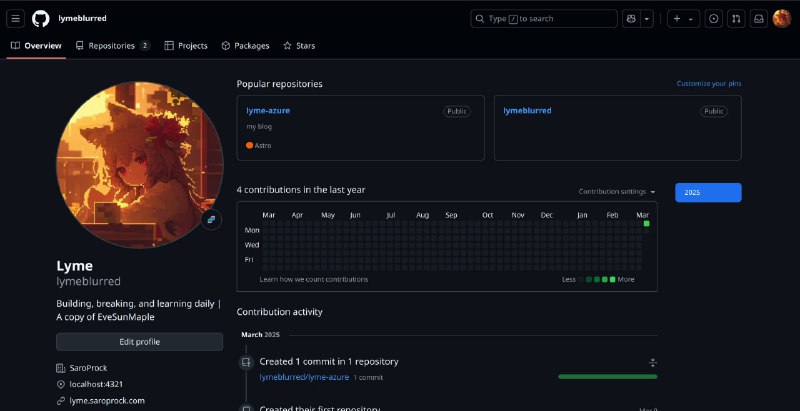Click the Edit profile button
Screen dimensions: 800x411
pos(139,342)
